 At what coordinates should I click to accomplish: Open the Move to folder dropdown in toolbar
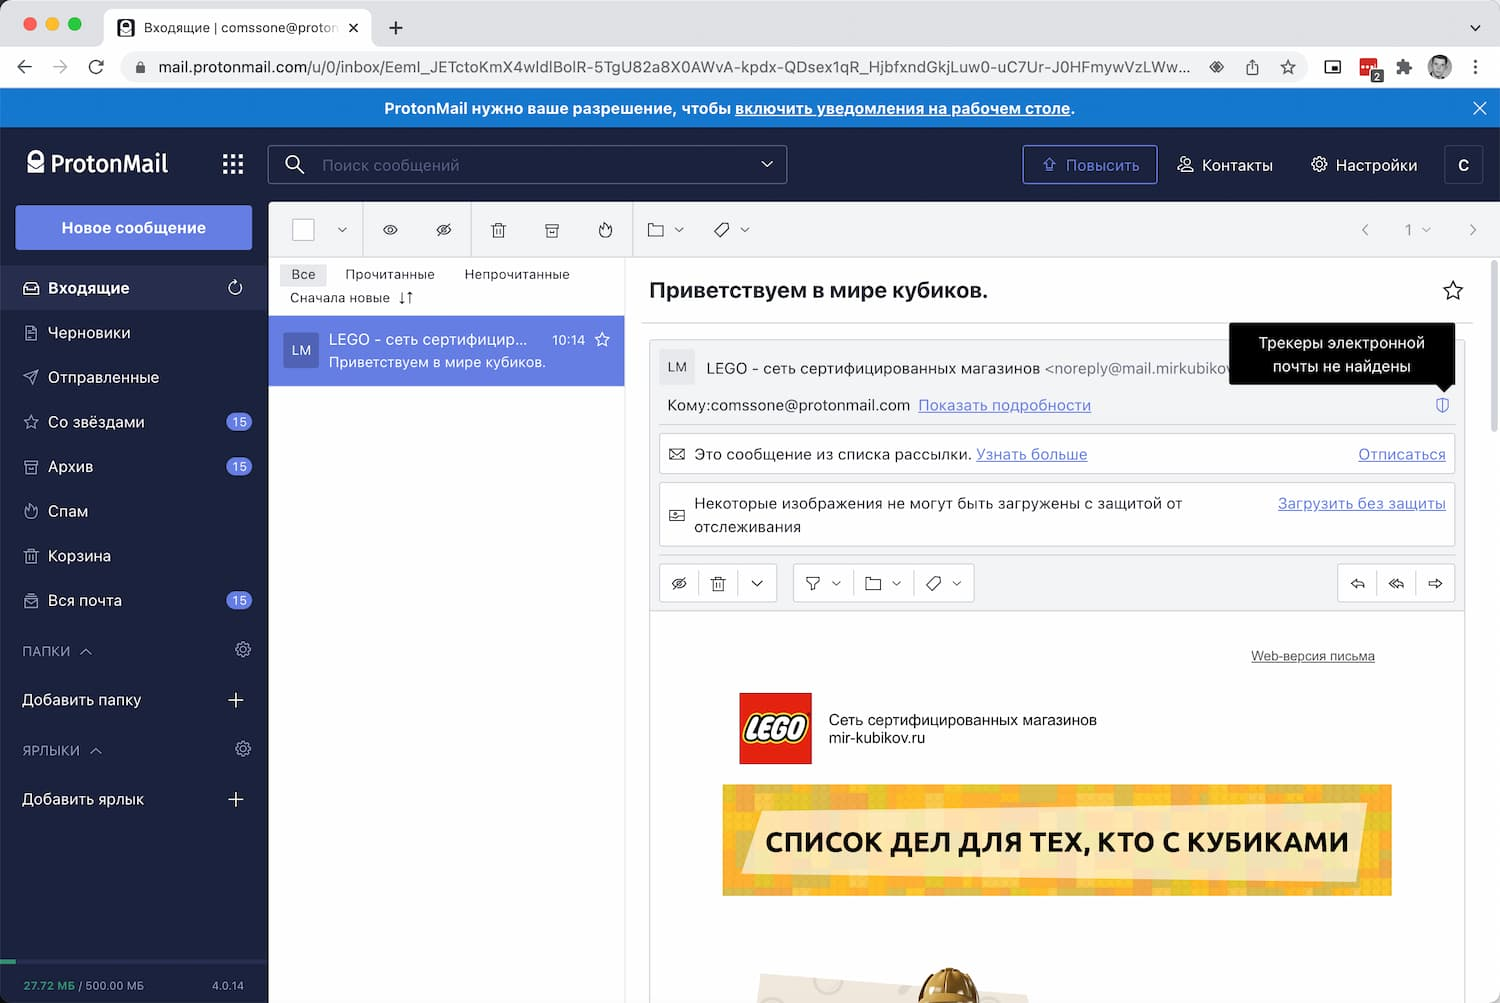point(665,230)
